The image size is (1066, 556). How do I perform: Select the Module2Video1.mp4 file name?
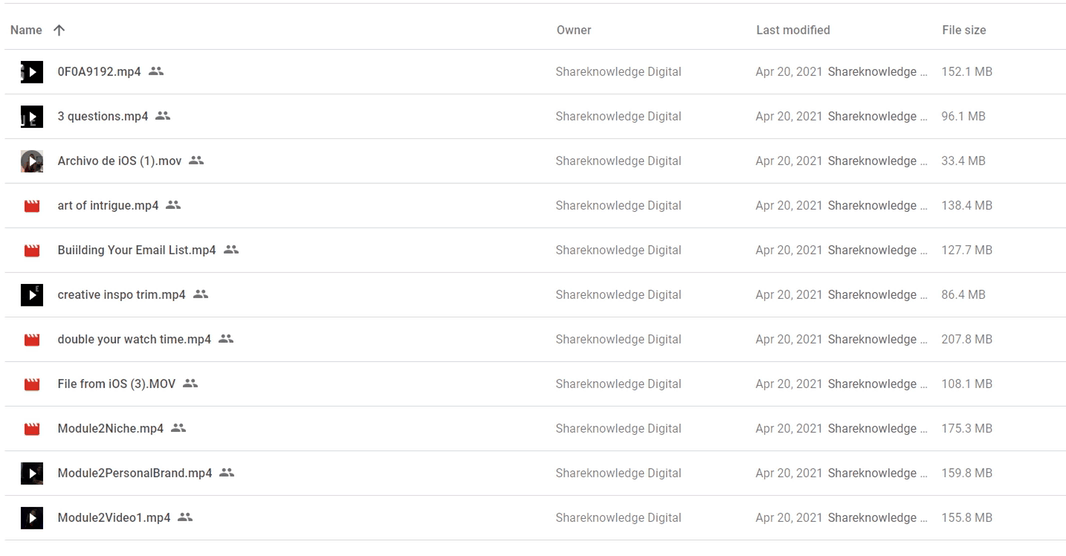click(114, 518)
